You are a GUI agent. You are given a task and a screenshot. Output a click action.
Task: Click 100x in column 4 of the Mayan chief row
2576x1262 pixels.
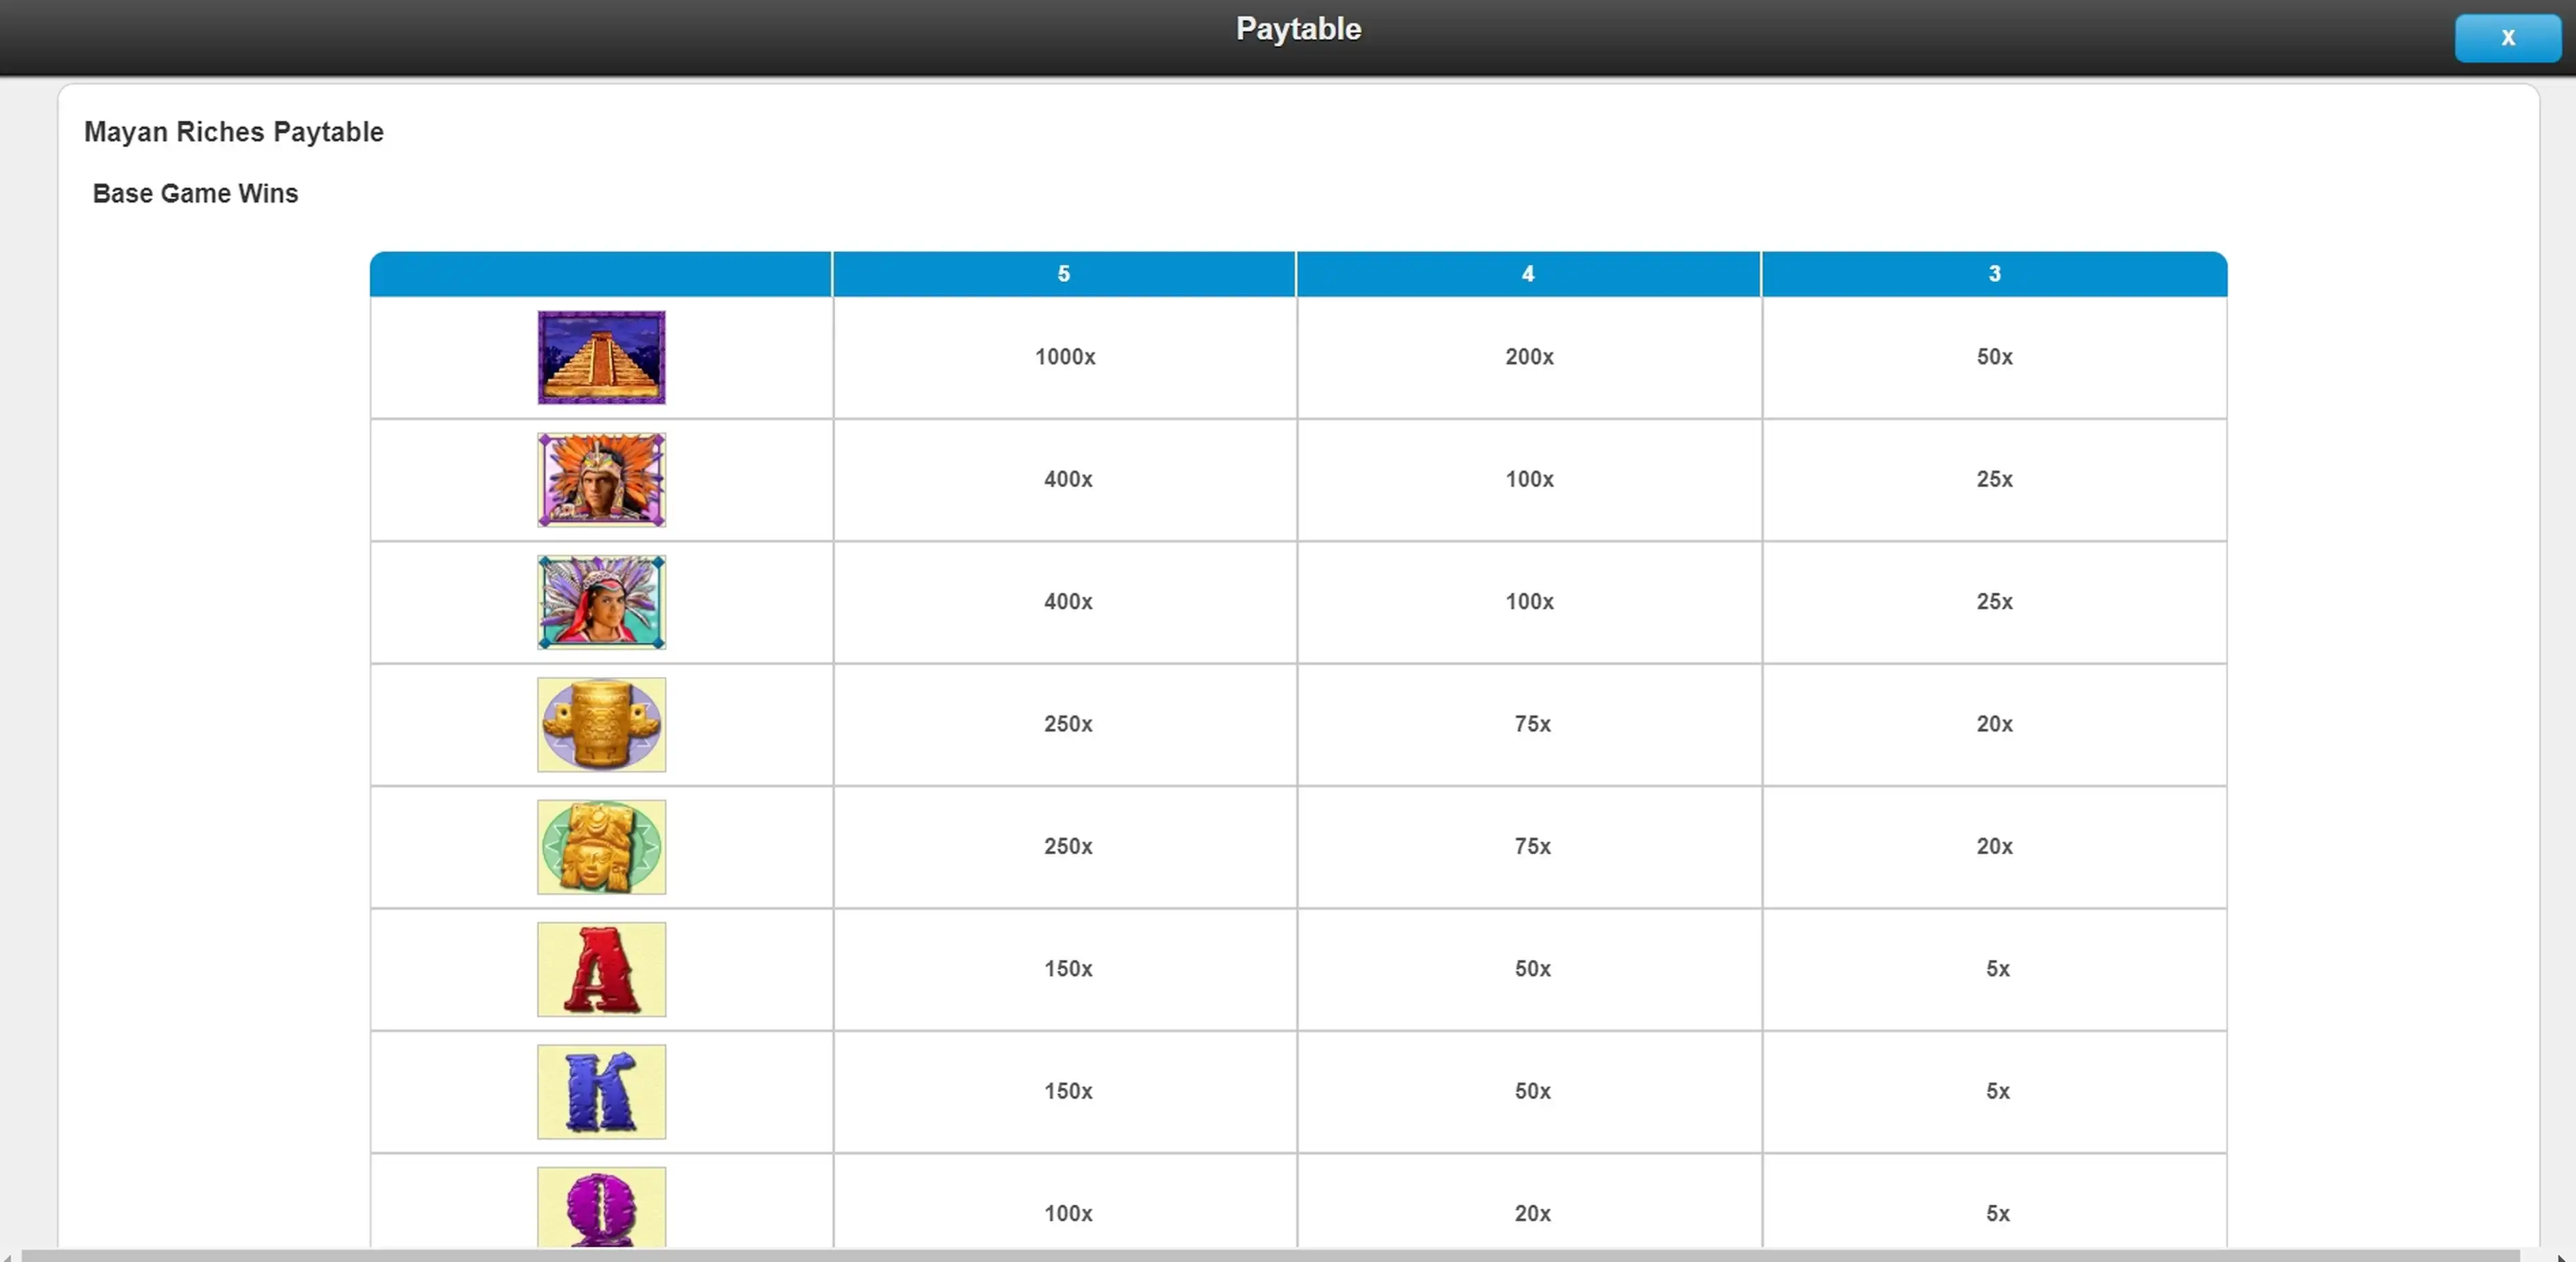pyautogui.click(x=1529, y=479)
